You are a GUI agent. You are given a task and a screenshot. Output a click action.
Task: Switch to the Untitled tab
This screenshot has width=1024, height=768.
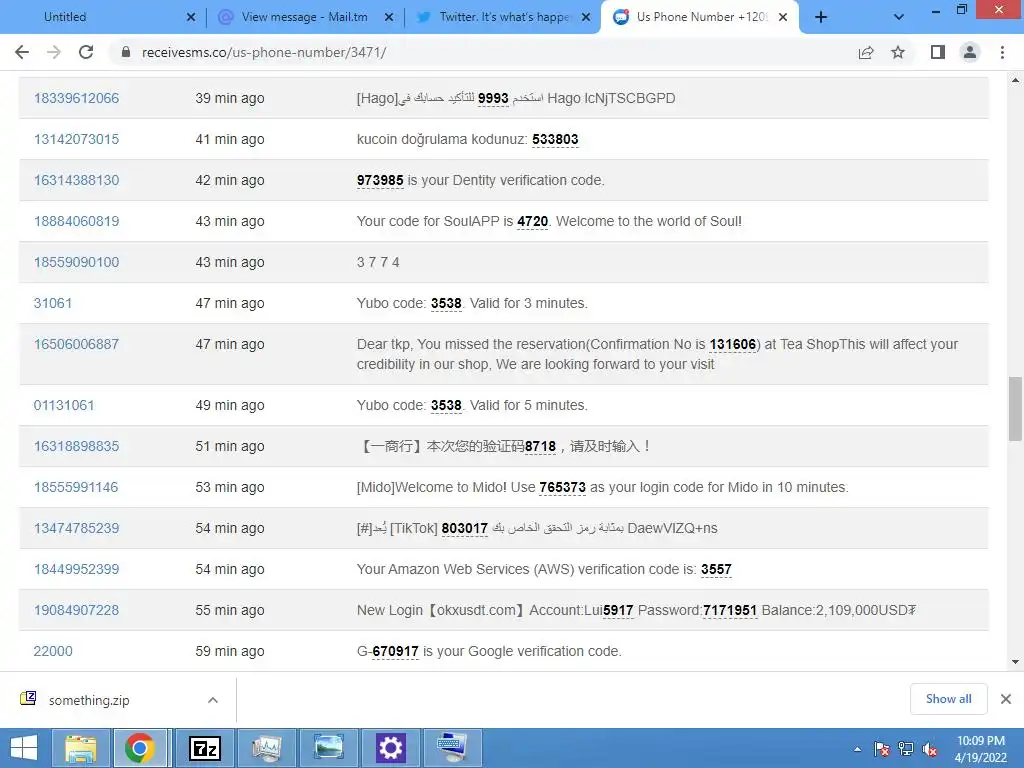(x=65, y=17)
